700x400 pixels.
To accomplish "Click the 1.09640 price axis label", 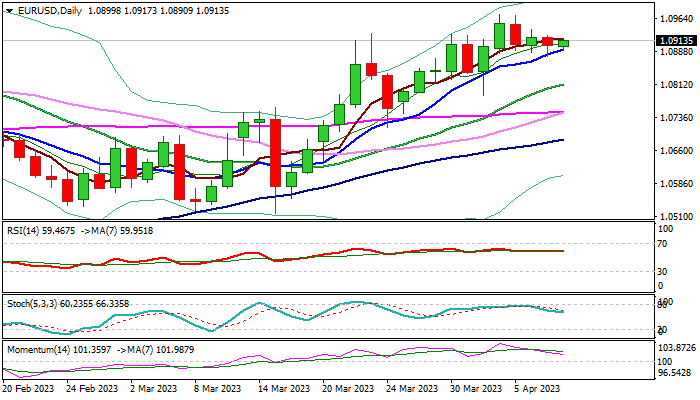I will coord(676,19).
